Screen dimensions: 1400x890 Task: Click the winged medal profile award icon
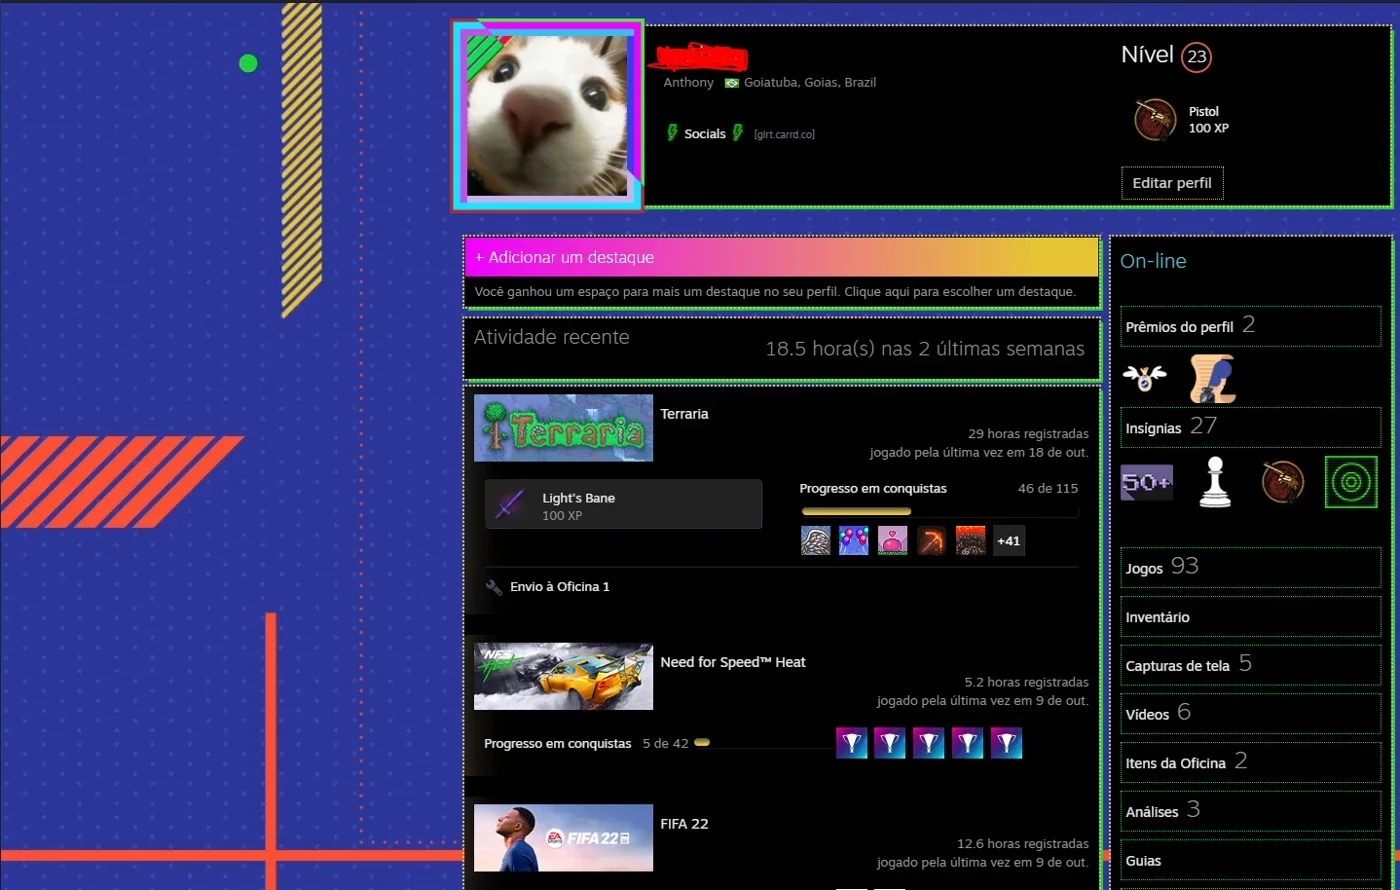click(1144, 378)
